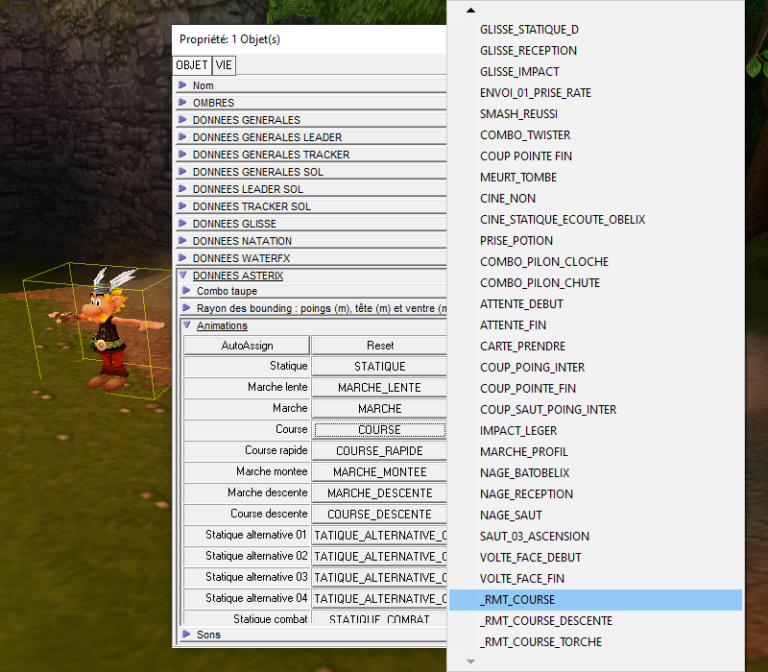Choose NAGE_BATOBELIX animation
The width and height of the screenshot is (768, 672).
pyautogui.click(x=596, y=473)
